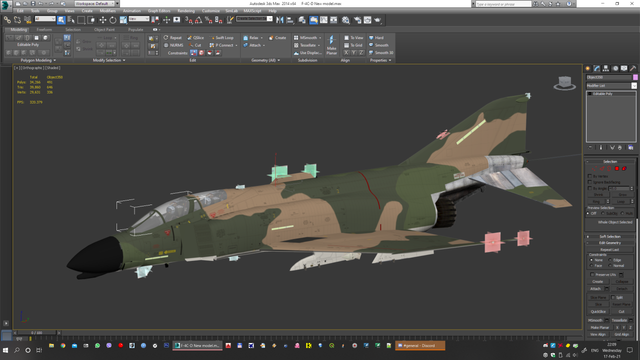The image size is (640, 360).
Task: Click the object color swatch
Action: [635, 77]
